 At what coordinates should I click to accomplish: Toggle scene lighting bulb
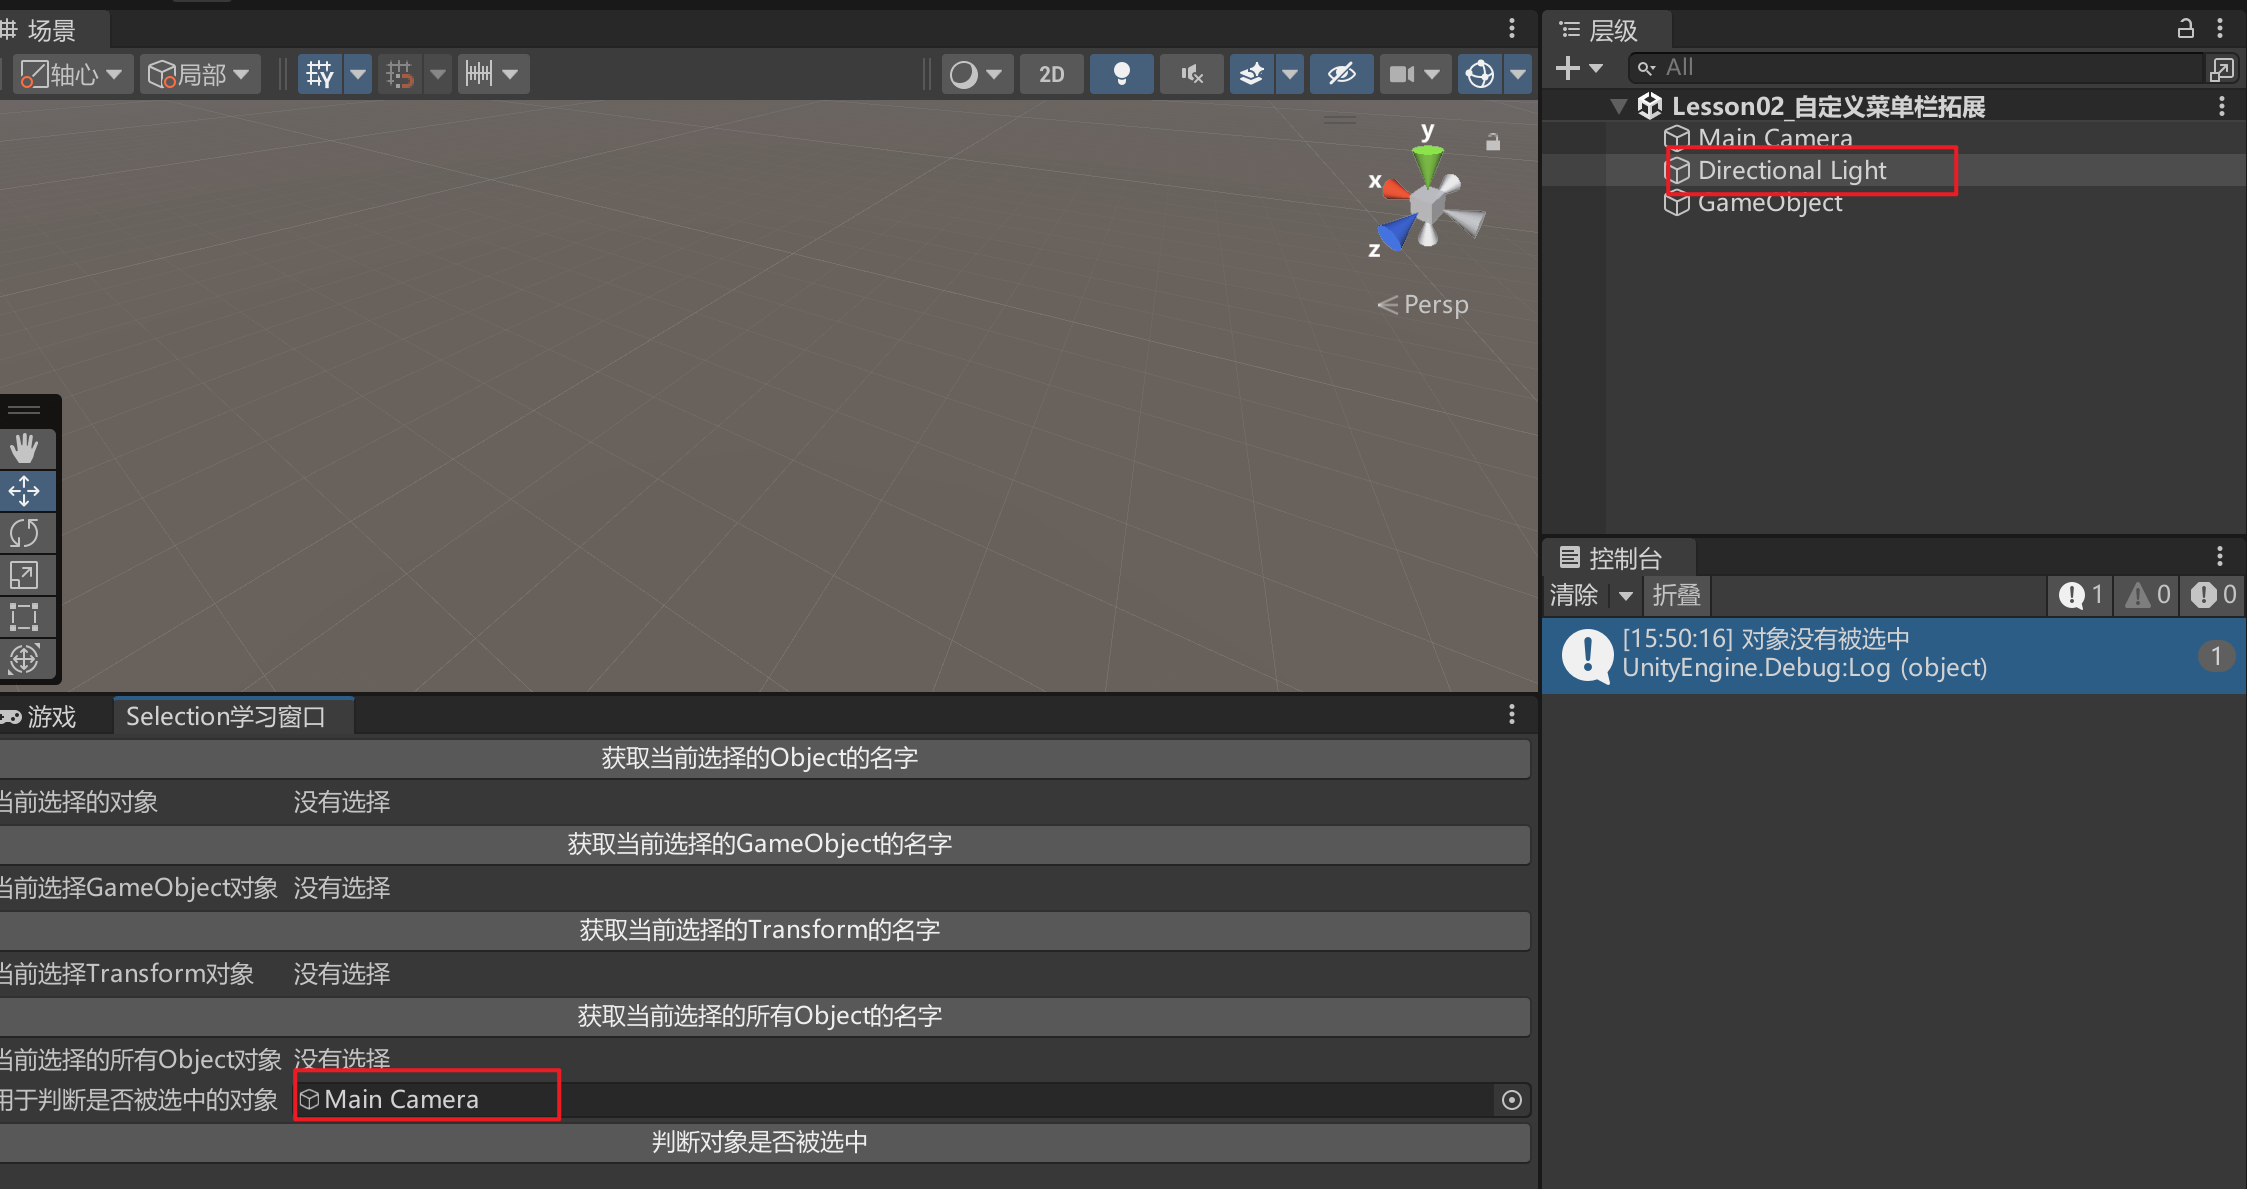(1121, 74)
